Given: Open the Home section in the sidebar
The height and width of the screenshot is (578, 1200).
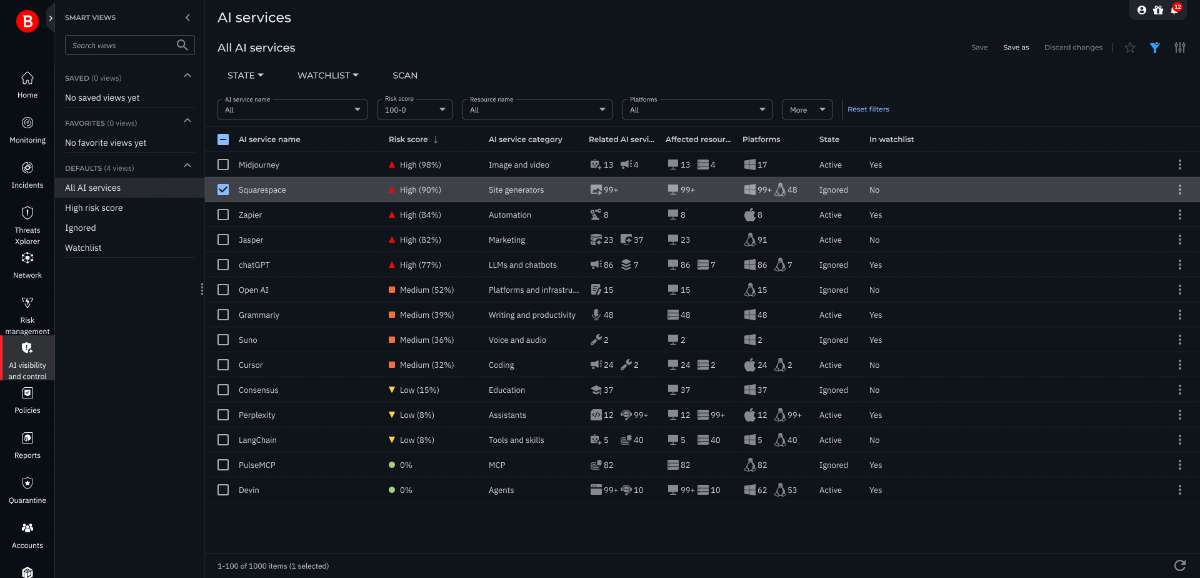Looking at the screenshot, I should pyautogui.click(x=27, y=84).
